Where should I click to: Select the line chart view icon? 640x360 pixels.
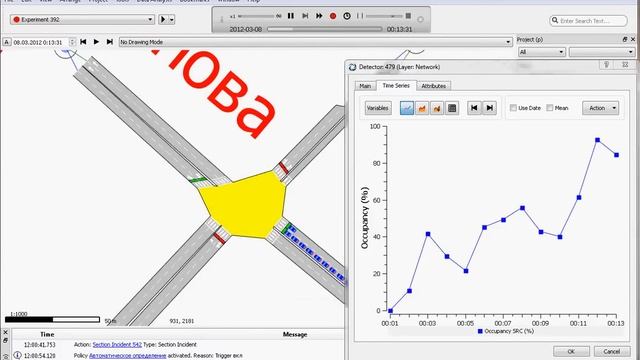(407, 108)
